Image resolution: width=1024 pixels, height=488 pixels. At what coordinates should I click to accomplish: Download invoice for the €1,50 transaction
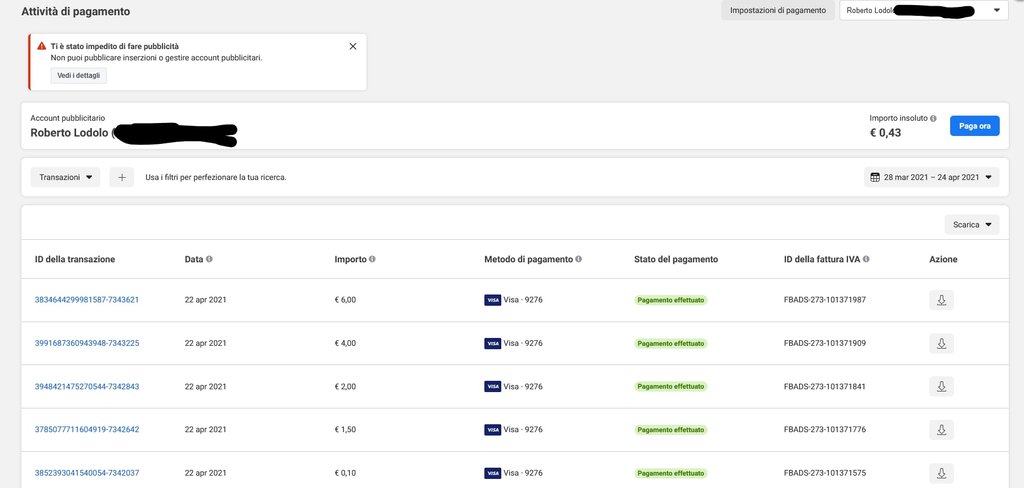pyautogui.click(x=940, y=430)
